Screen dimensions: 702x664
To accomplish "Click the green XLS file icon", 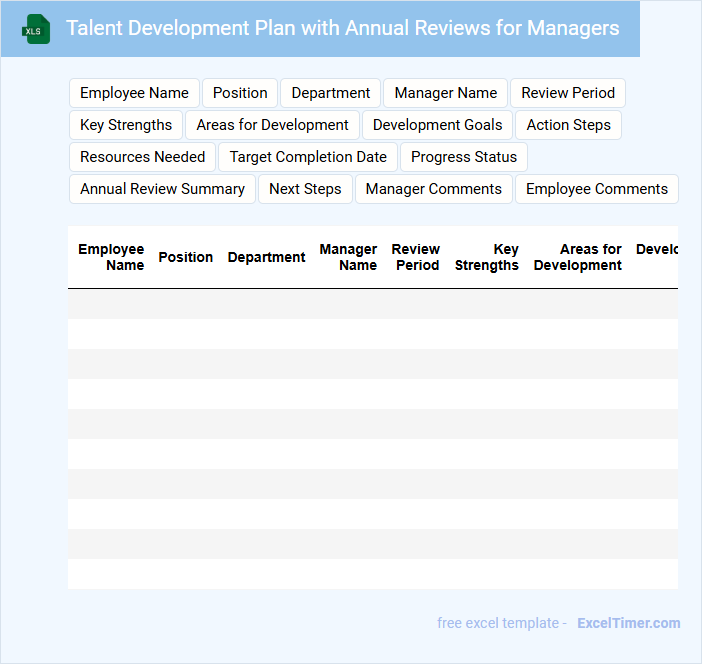I will (x=36, y=29).
